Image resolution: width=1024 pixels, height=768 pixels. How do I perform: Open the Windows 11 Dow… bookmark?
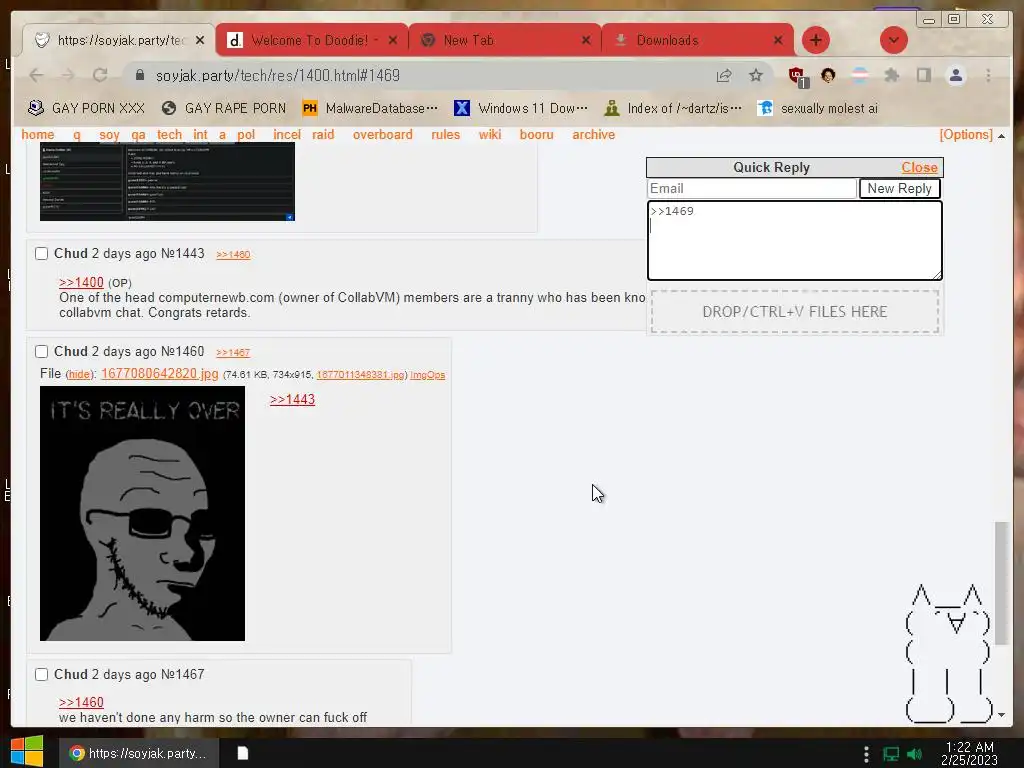[520, 108]
